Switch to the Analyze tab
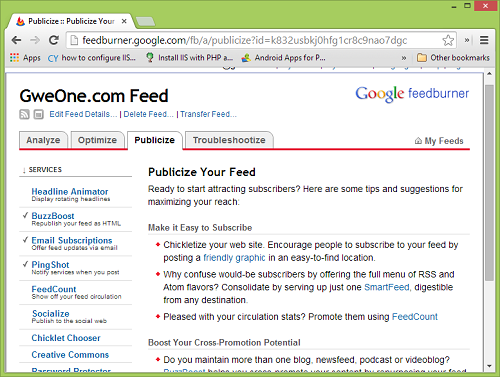 (x=43, y=140)
